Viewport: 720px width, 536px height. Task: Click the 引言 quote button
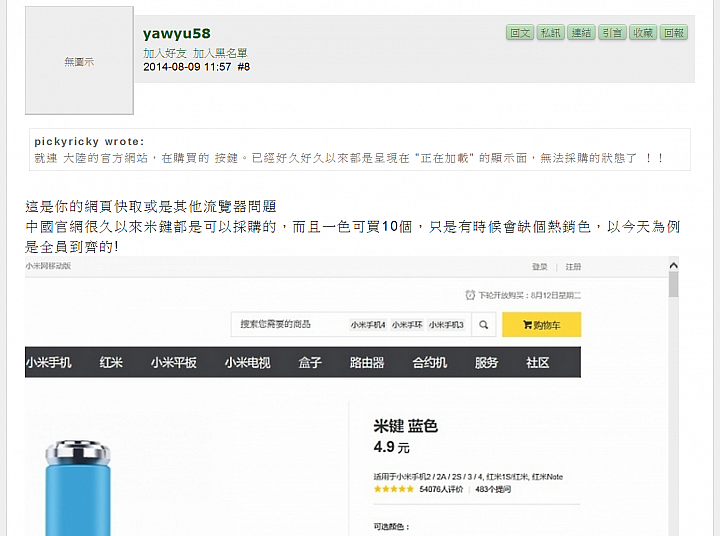click(612, 33)
